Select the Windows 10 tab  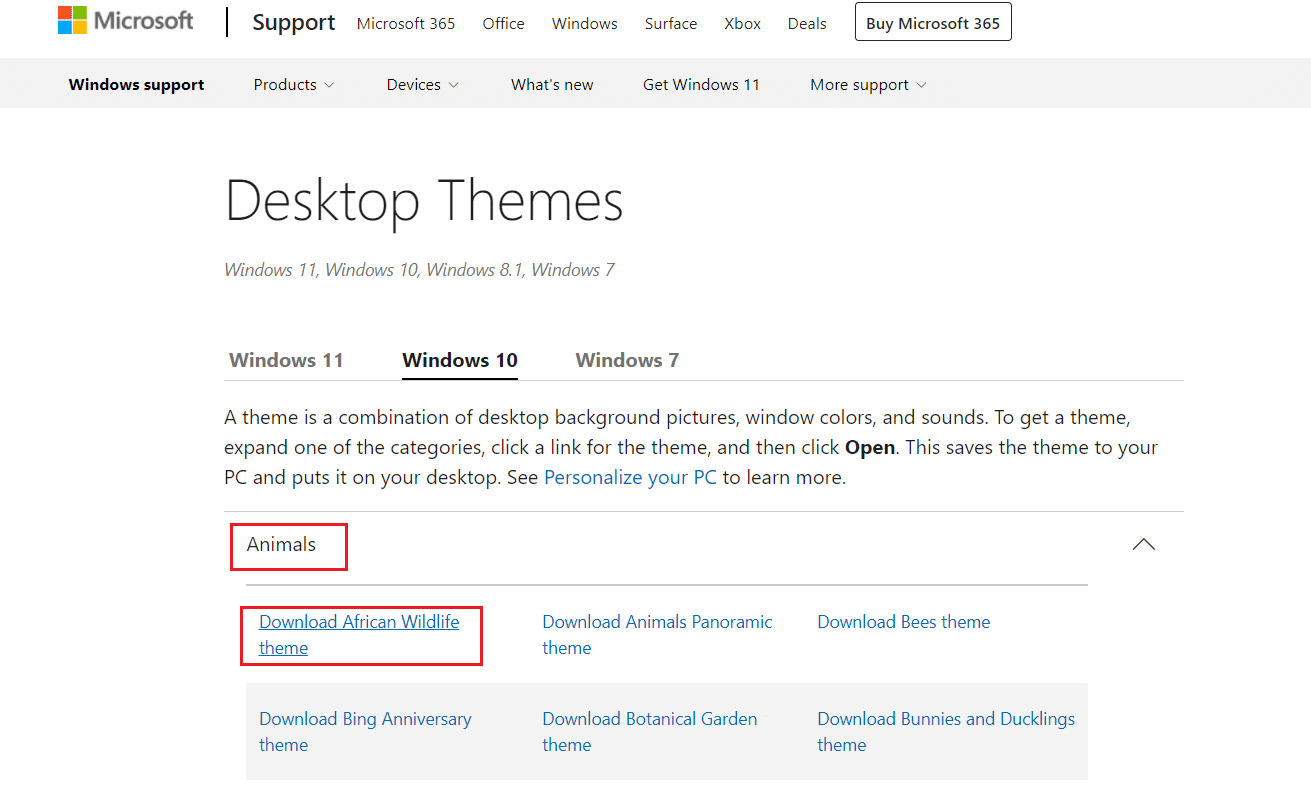click(459, 359)
